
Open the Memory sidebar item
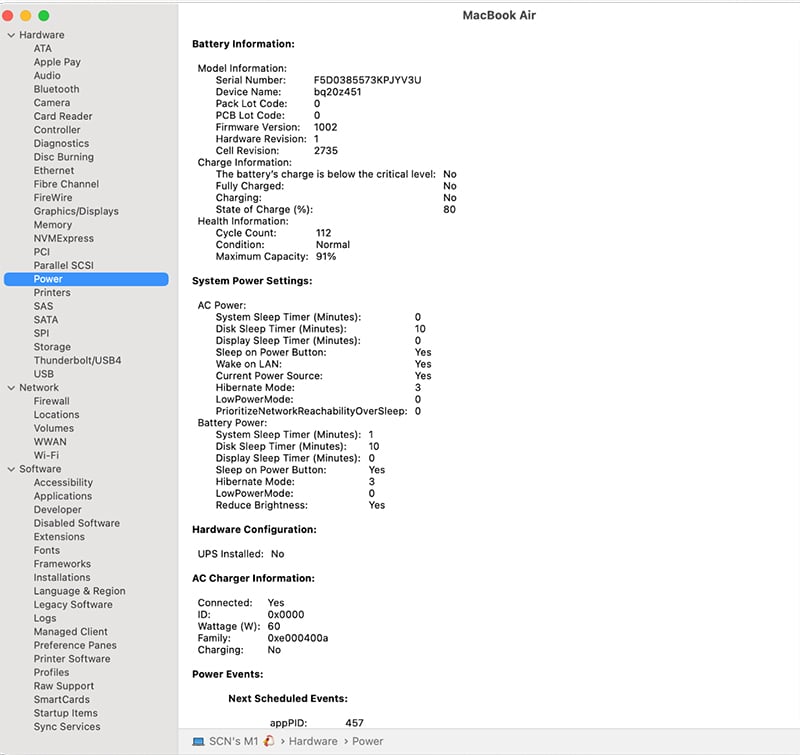point(53,225)
